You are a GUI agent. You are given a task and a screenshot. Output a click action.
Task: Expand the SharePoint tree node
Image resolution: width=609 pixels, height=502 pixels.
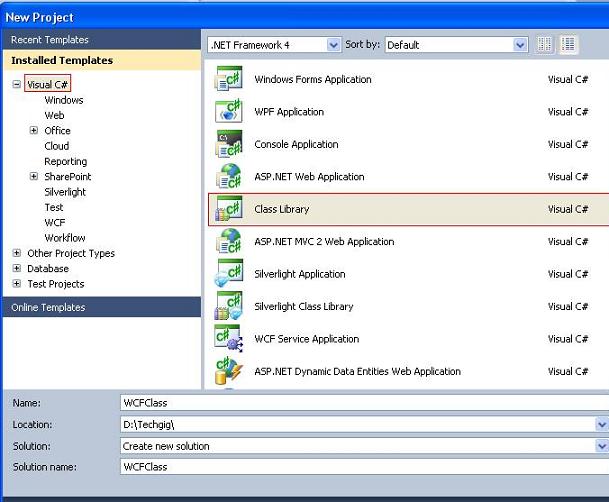[x=34, y=176]
